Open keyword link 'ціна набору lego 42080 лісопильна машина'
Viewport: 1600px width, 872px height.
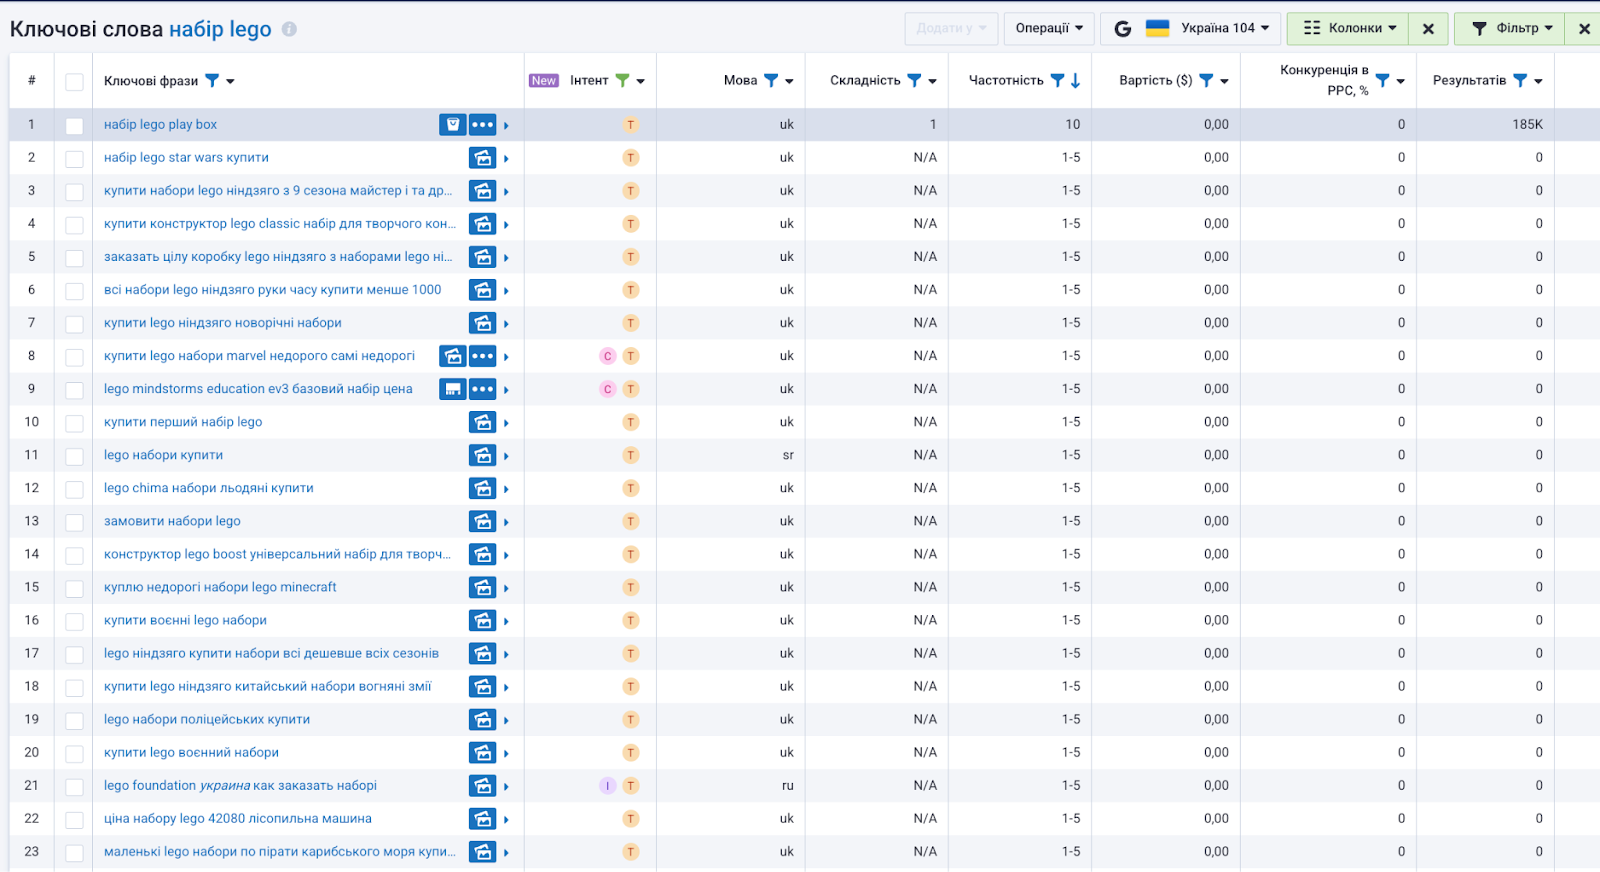(x=238, y=819)
